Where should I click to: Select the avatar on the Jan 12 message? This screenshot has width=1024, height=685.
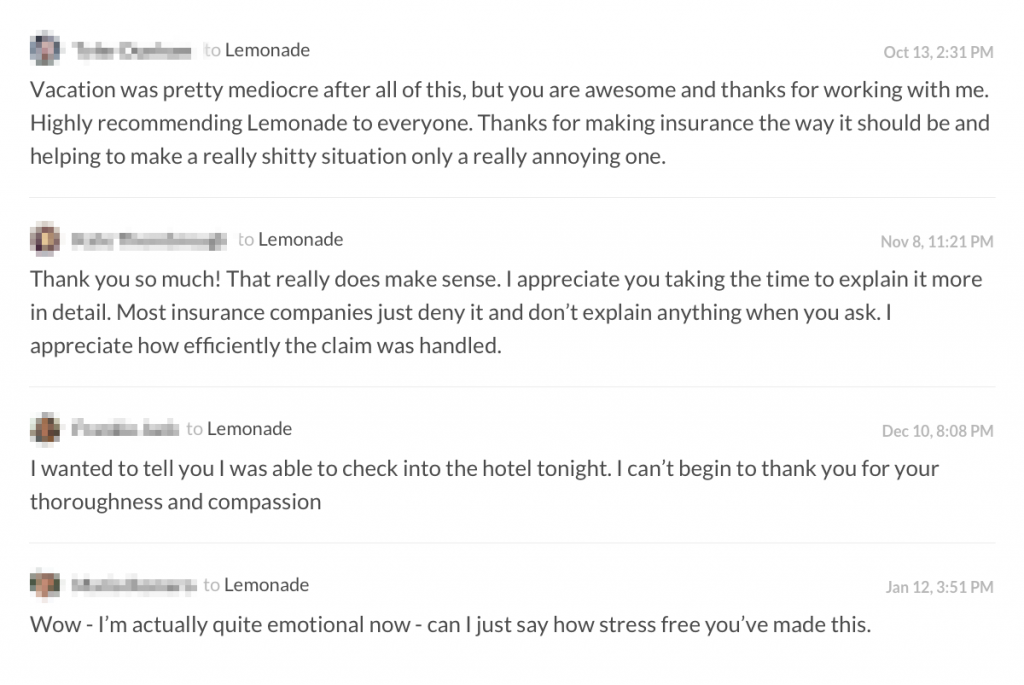[x=45, y=585]
